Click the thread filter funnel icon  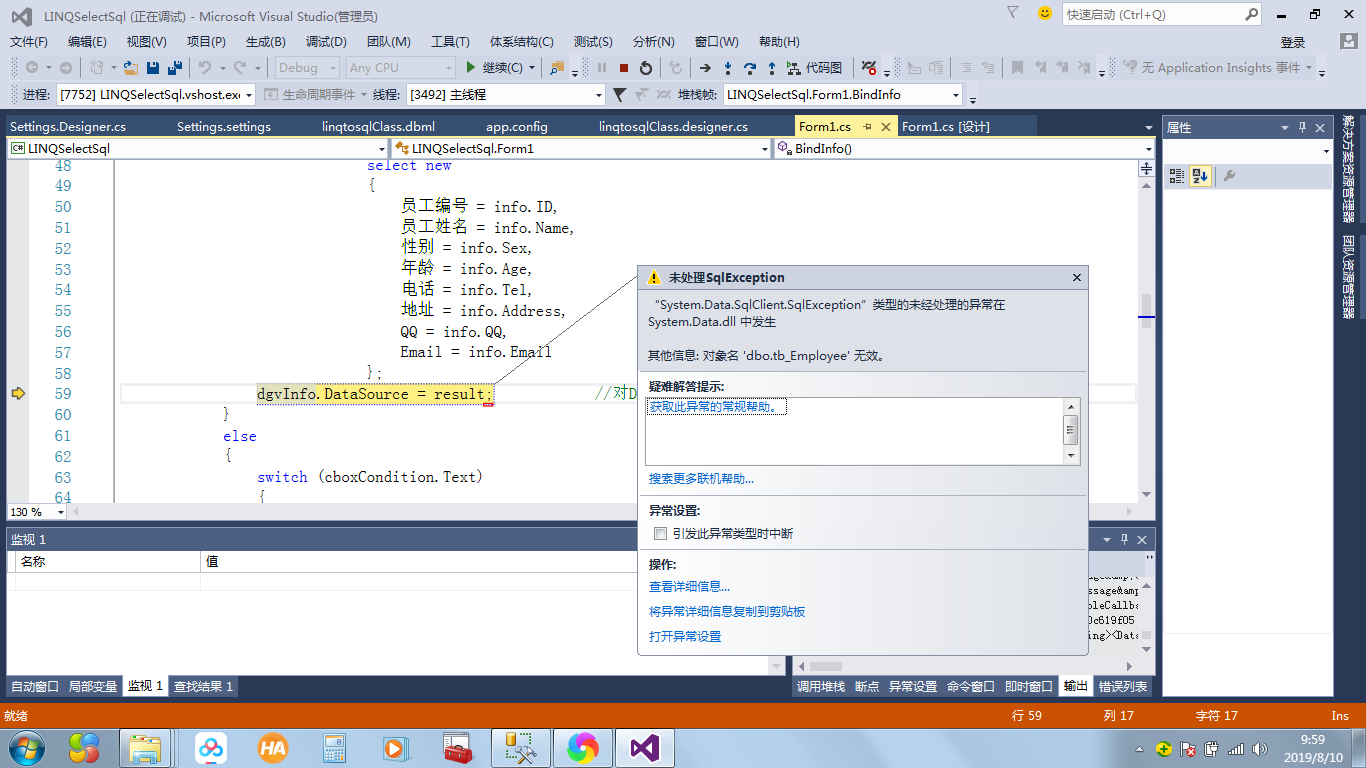[x=619, y=94]
